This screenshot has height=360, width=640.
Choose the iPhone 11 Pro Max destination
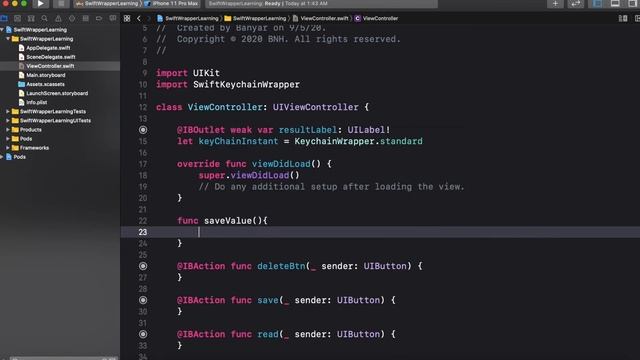(171, 3)
